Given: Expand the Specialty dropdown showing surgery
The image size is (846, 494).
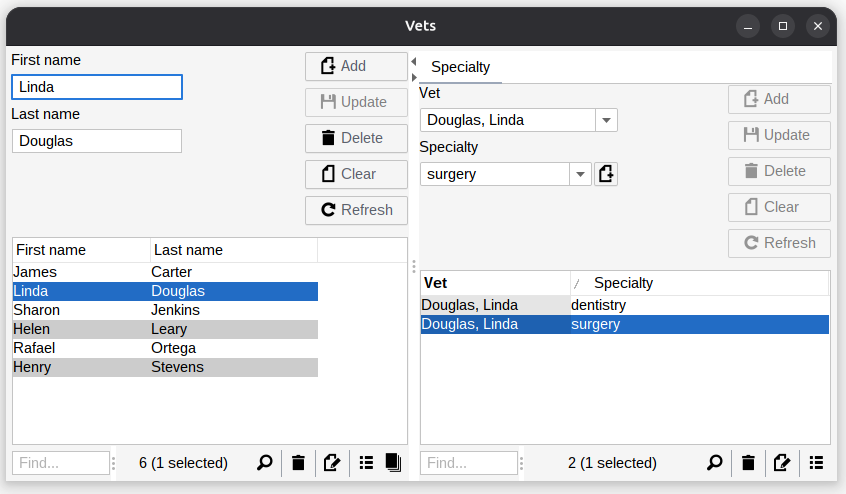Looking at the screenshot, I should [x=581, y=174].
